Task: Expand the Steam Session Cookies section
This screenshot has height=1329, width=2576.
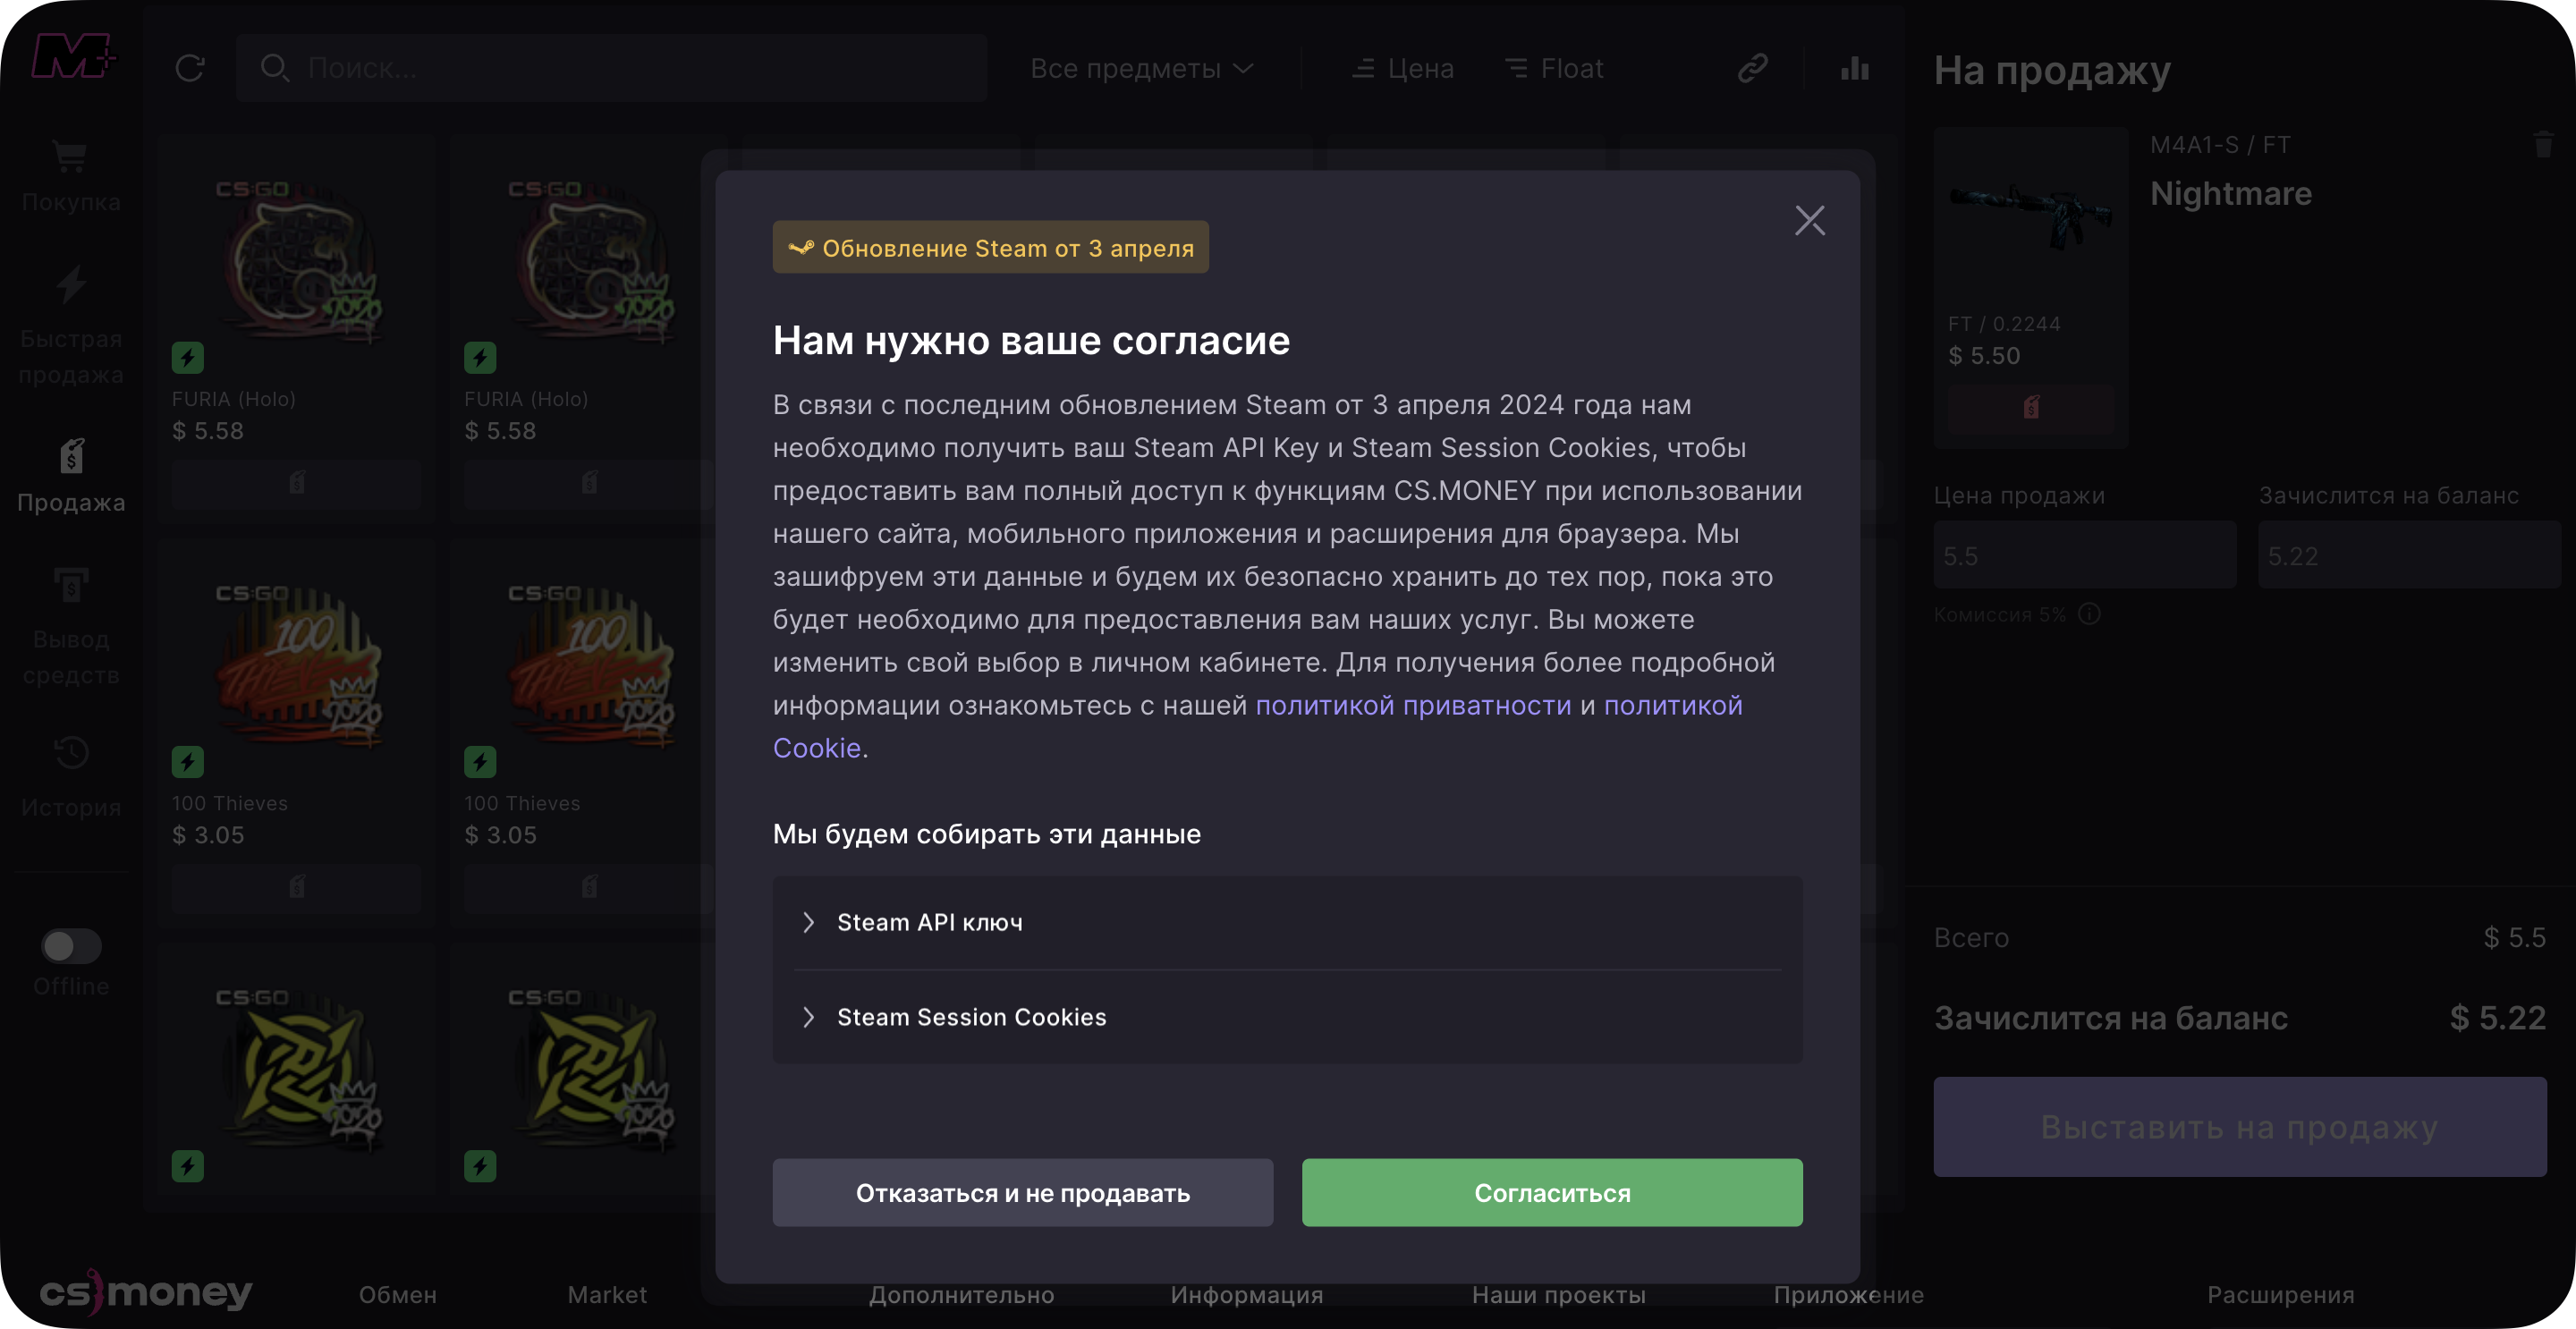Action: tap(970, 1017)
